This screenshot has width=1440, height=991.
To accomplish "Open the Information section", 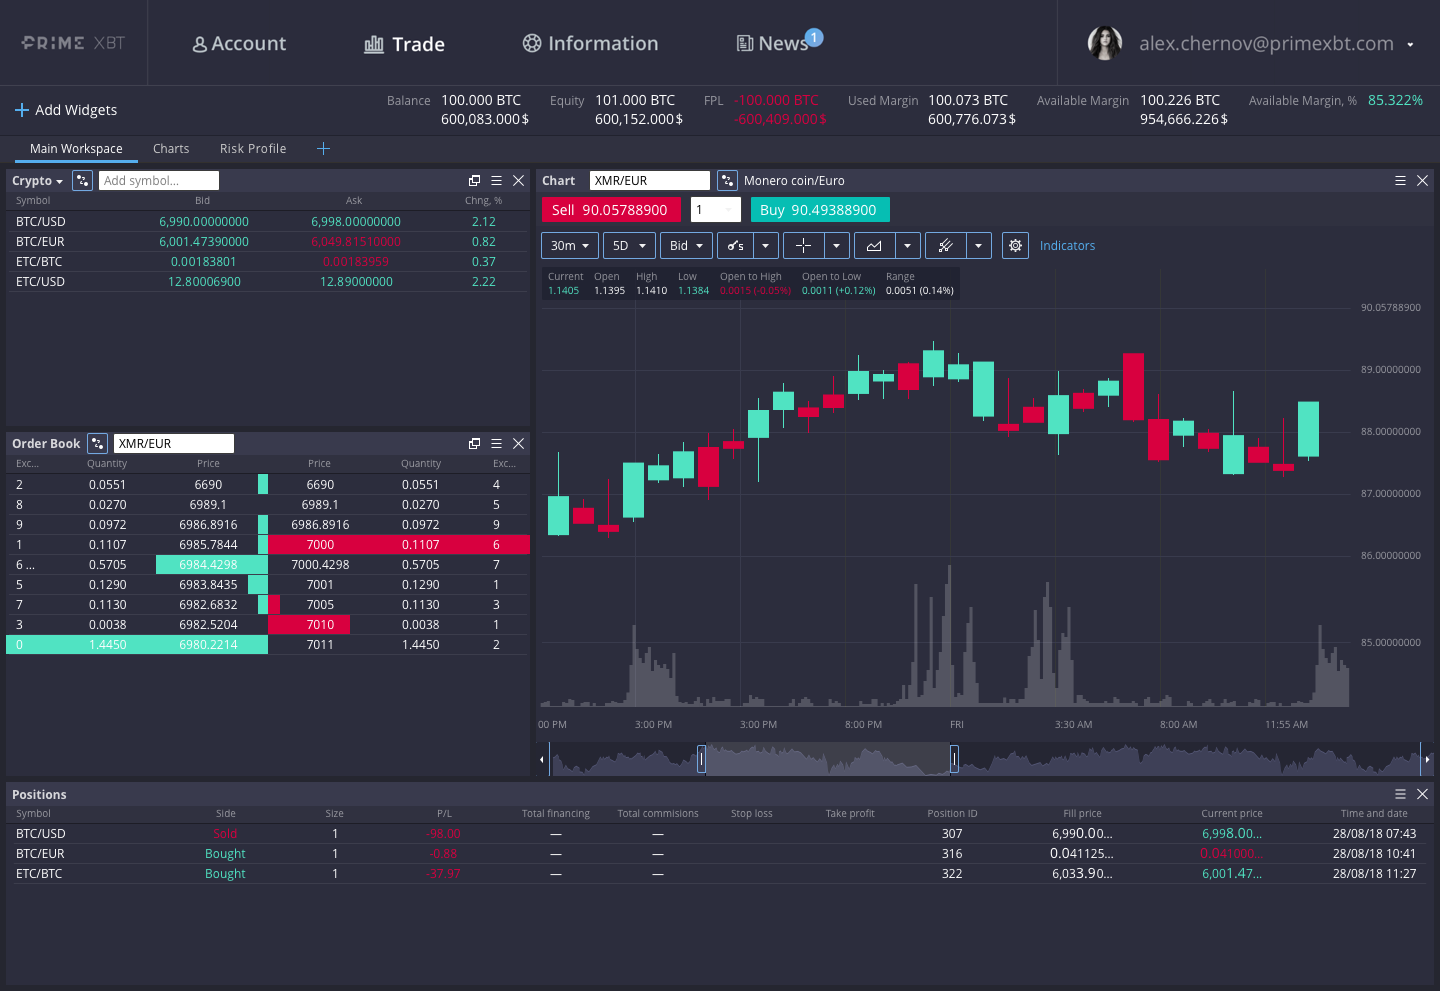I will point(590,44).
